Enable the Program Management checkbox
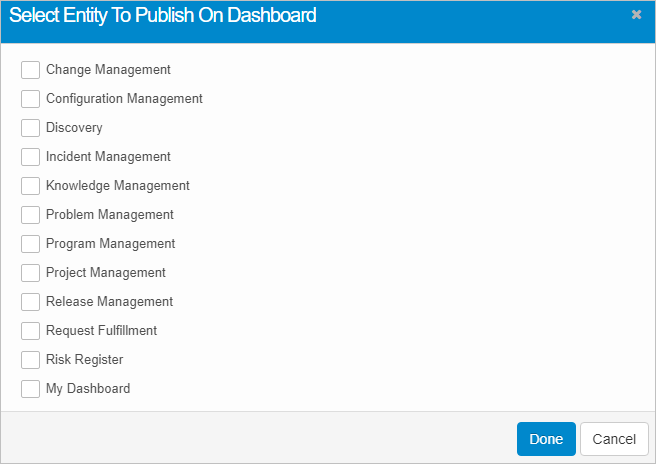The height and width of the screenshot is (464, 656). (30, 244)
